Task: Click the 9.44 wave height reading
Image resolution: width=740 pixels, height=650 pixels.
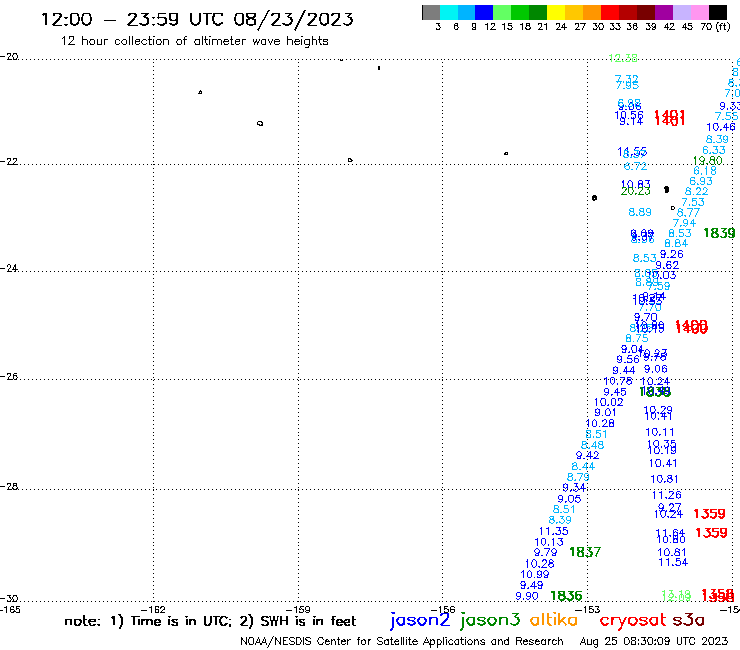Action: (x=624, y=371)
